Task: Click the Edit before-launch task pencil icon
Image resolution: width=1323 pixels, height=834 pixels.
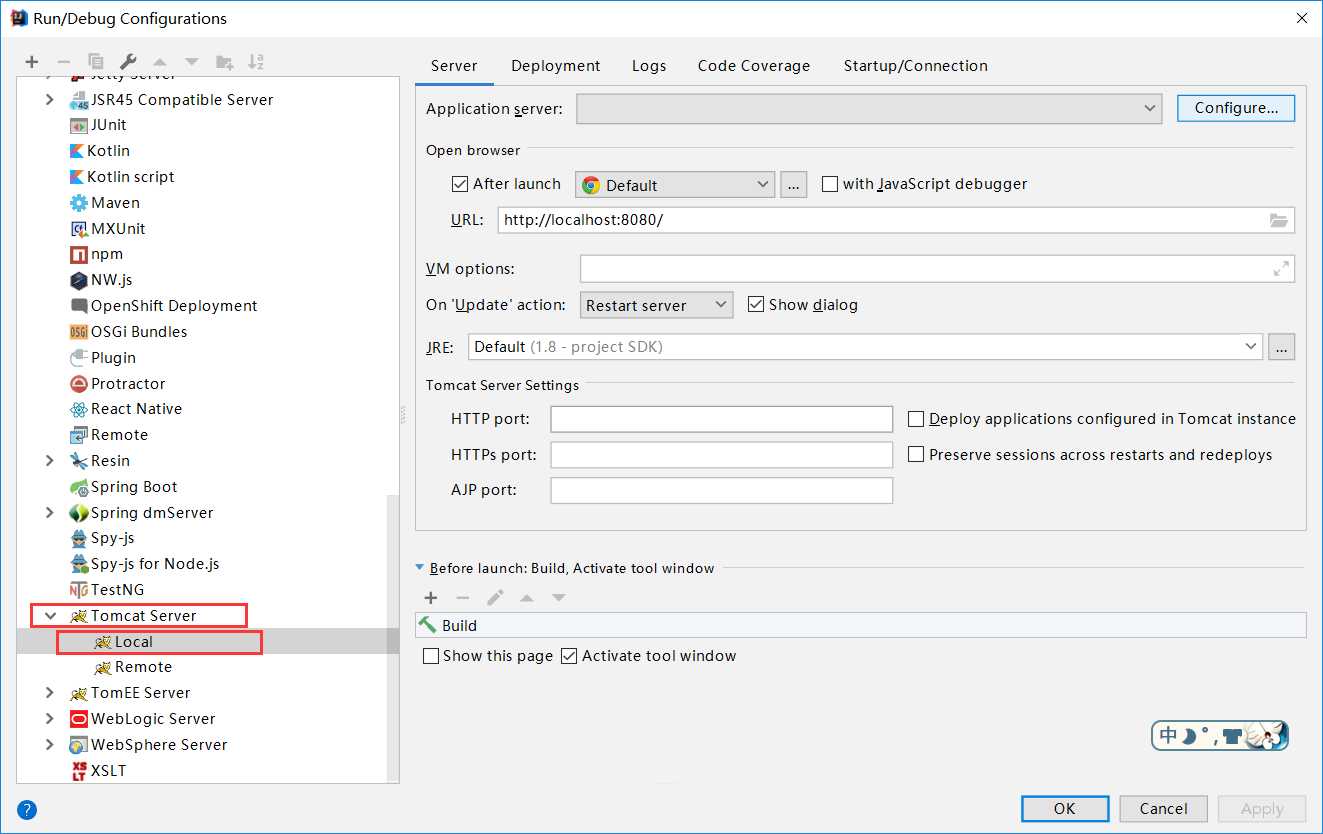Action: pyautogui.click(x=495, y=598)
